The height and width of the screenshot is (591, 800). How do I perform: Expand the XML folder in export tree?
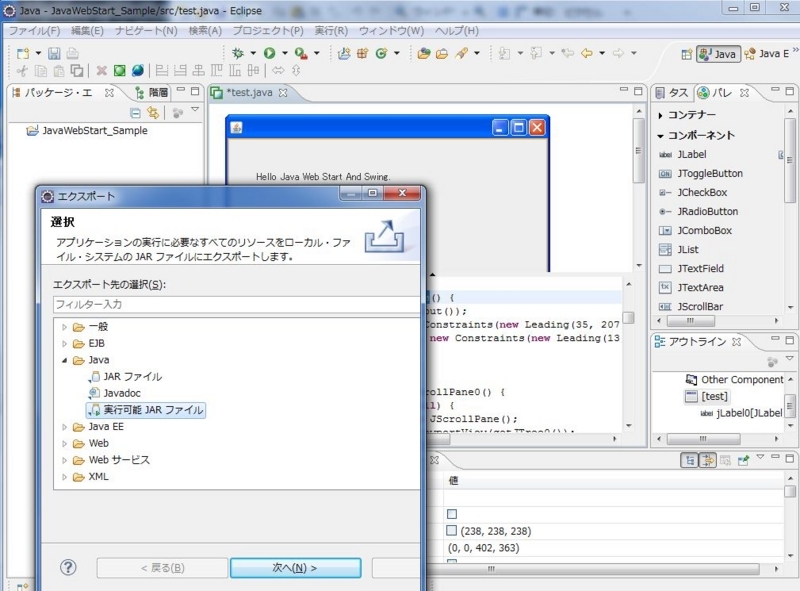pos(64,477)
